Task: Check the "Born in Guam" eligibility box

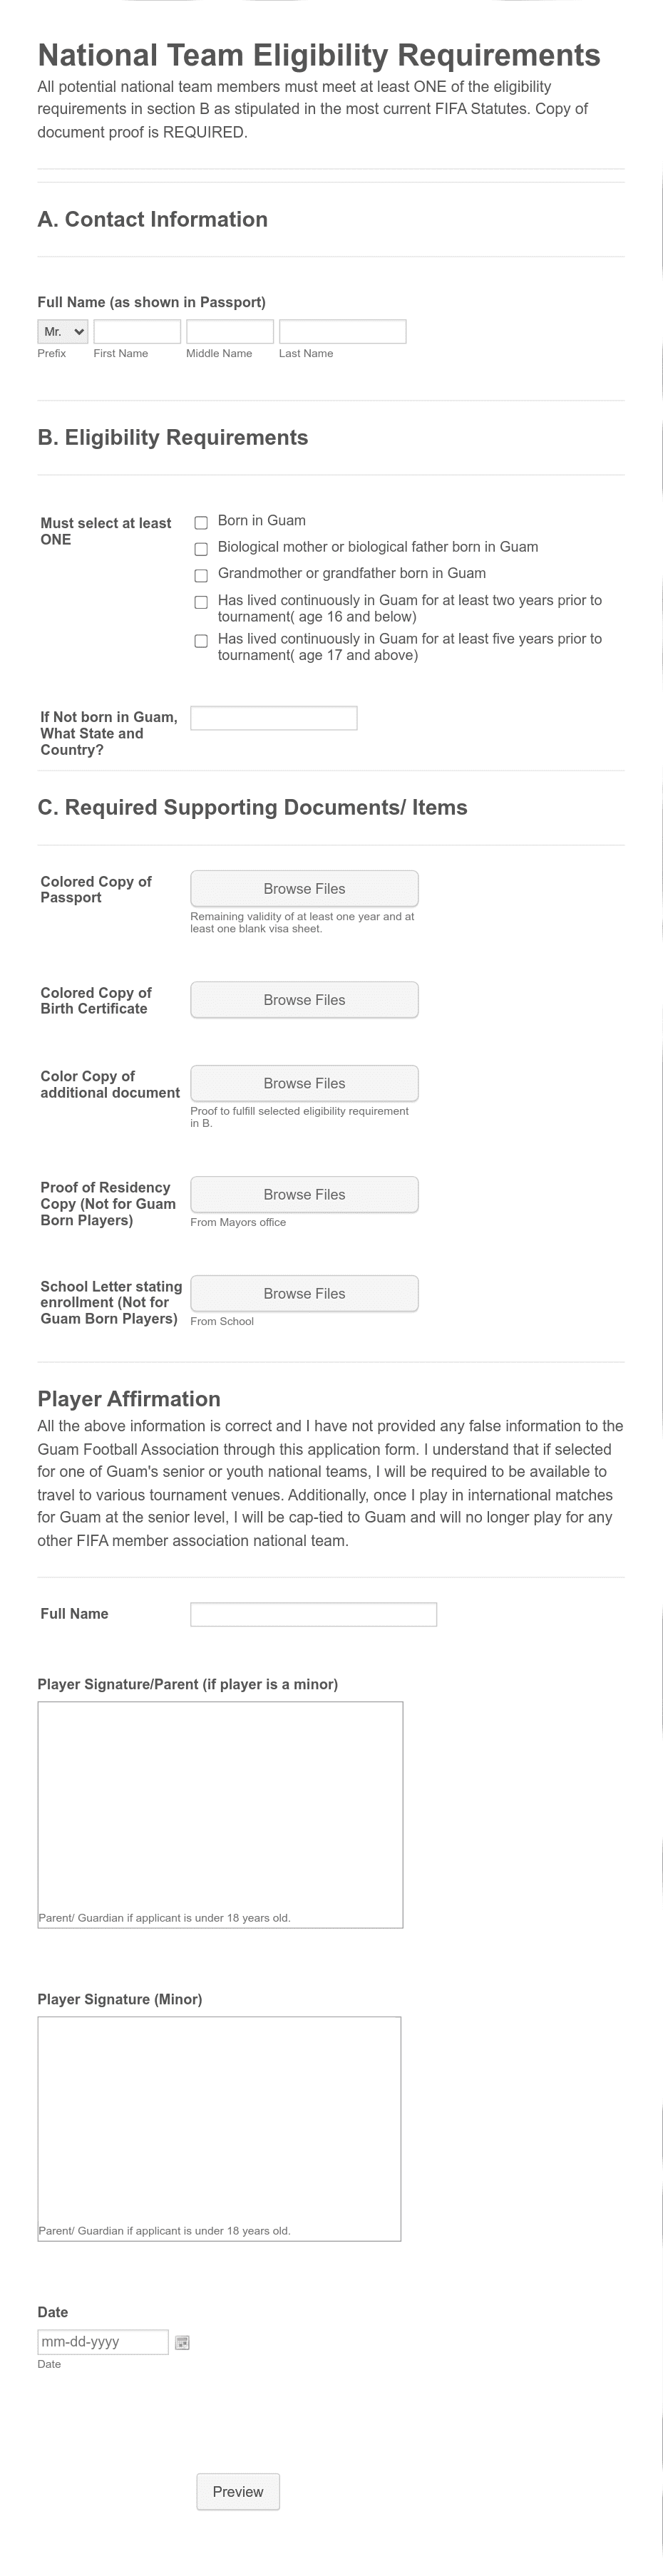Action: pyautogui.click(x=200, y=521)
